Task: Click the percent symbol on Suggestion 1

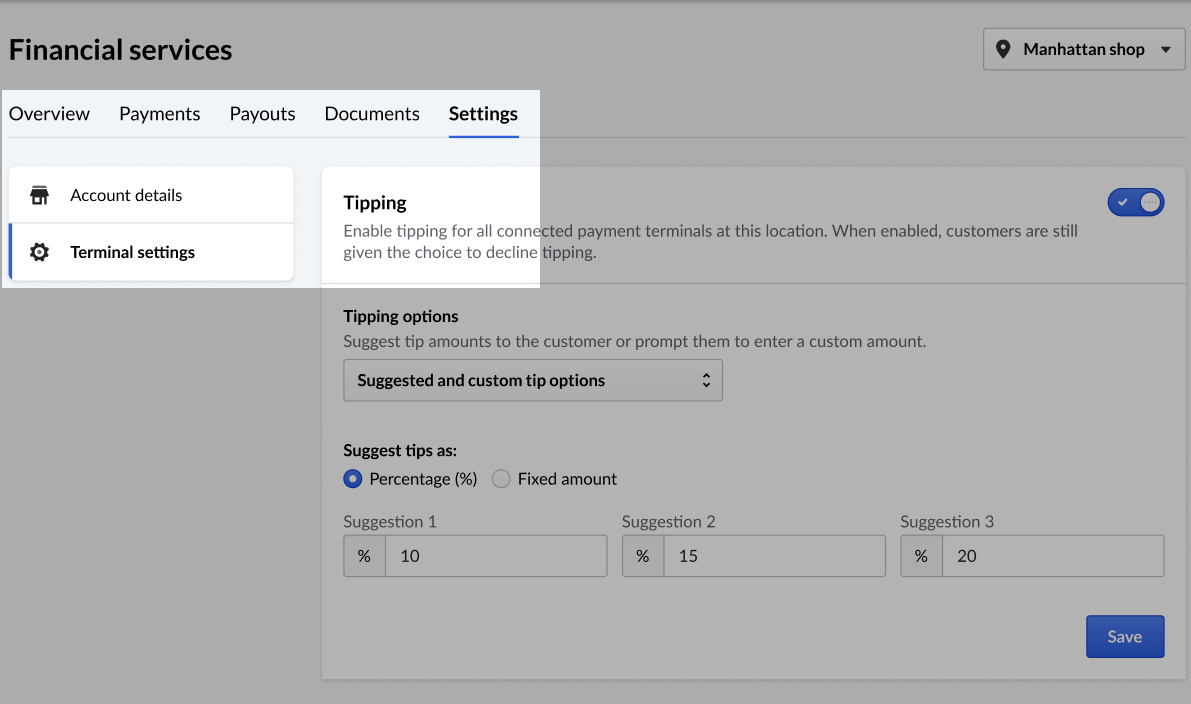Action: point(364,556)
